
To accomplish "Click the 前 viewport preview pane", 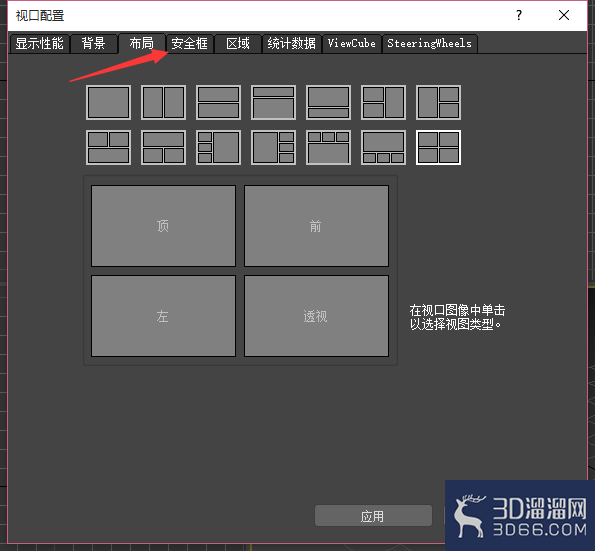I will pos(316,226).
